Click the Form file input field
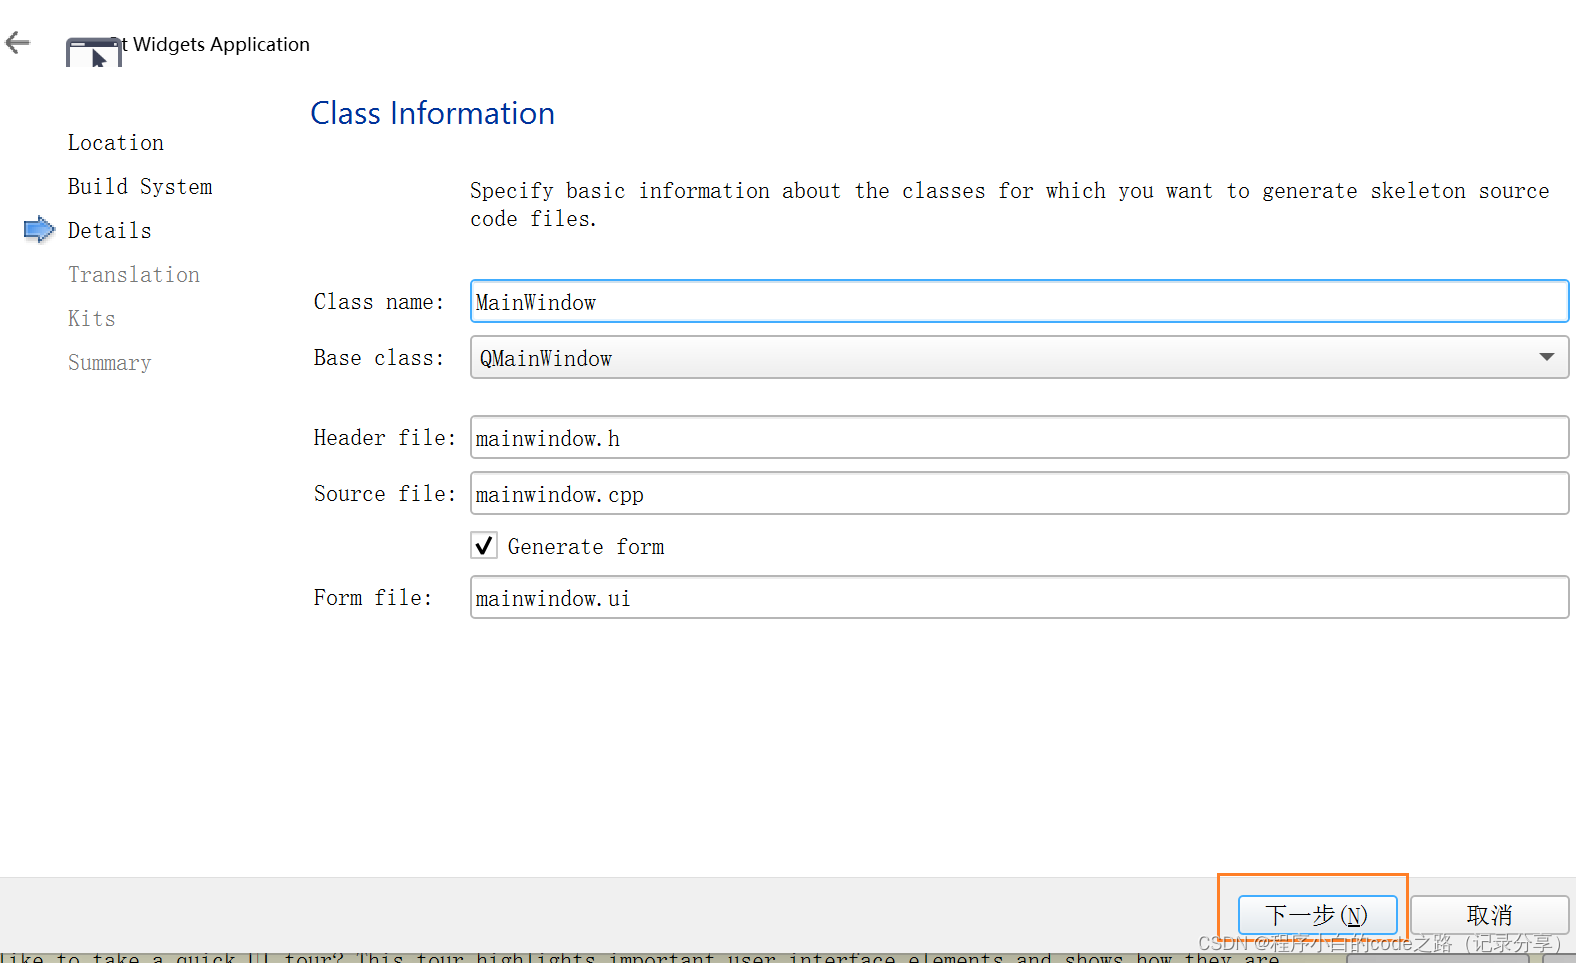Image resolution: width=1576 pixels, height=963 pixels. (1019, 598)
